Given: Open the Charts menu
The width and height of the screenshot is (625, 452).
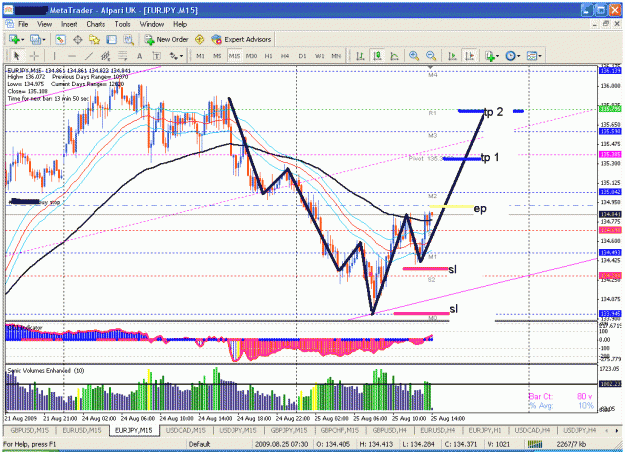Looking at the screenshot, I should click(96, 24).
